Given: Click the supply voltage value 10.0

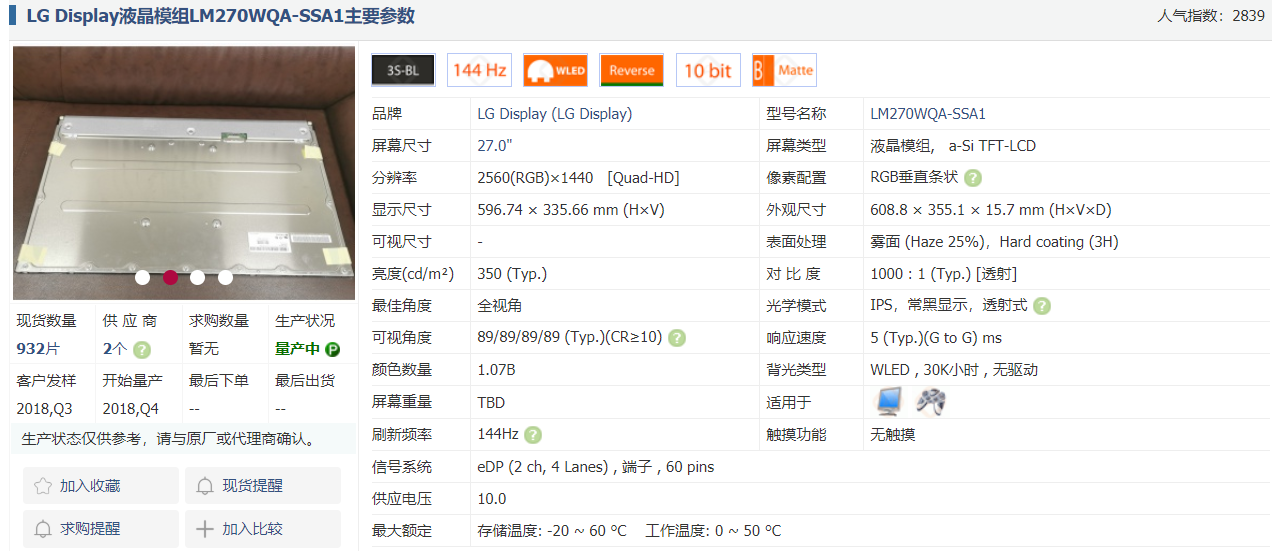Looking at the screenshot, I should (x=492, y=499).
